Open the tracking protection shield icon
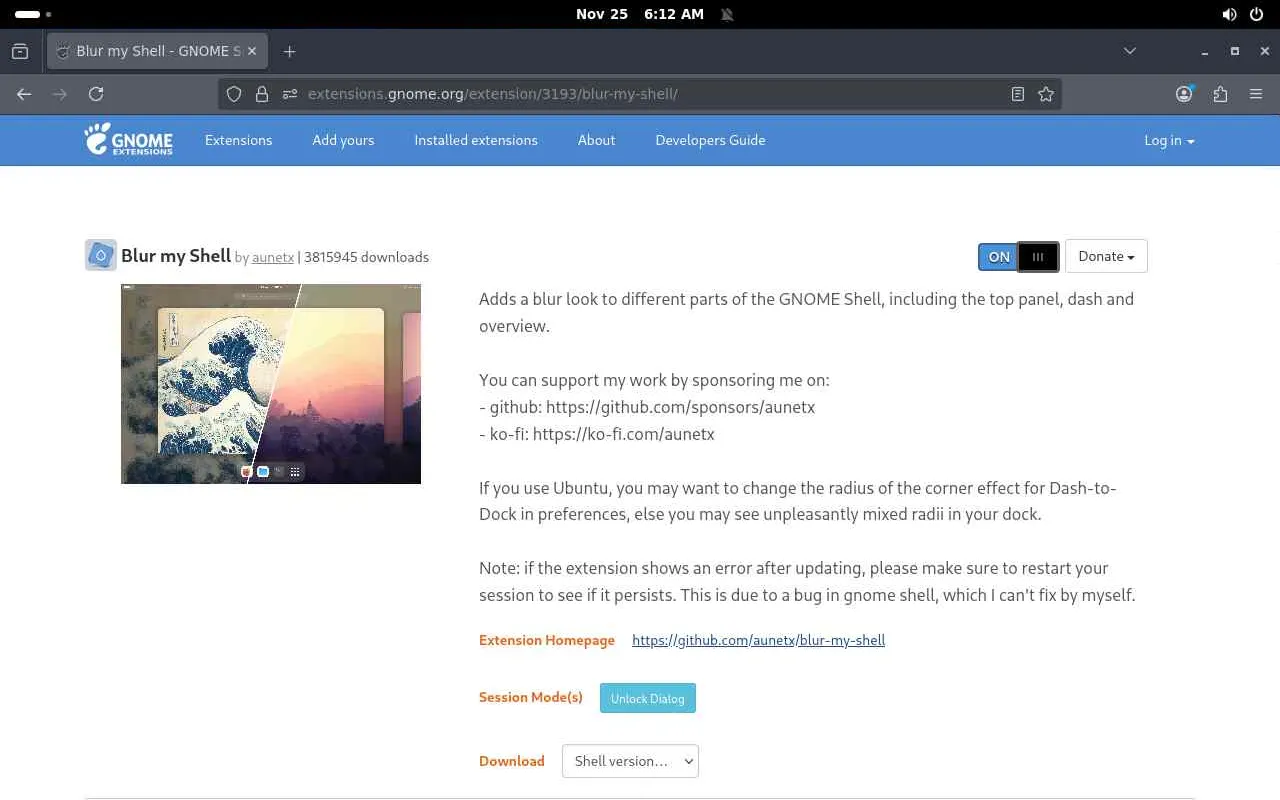 click(x=234, y=94)
